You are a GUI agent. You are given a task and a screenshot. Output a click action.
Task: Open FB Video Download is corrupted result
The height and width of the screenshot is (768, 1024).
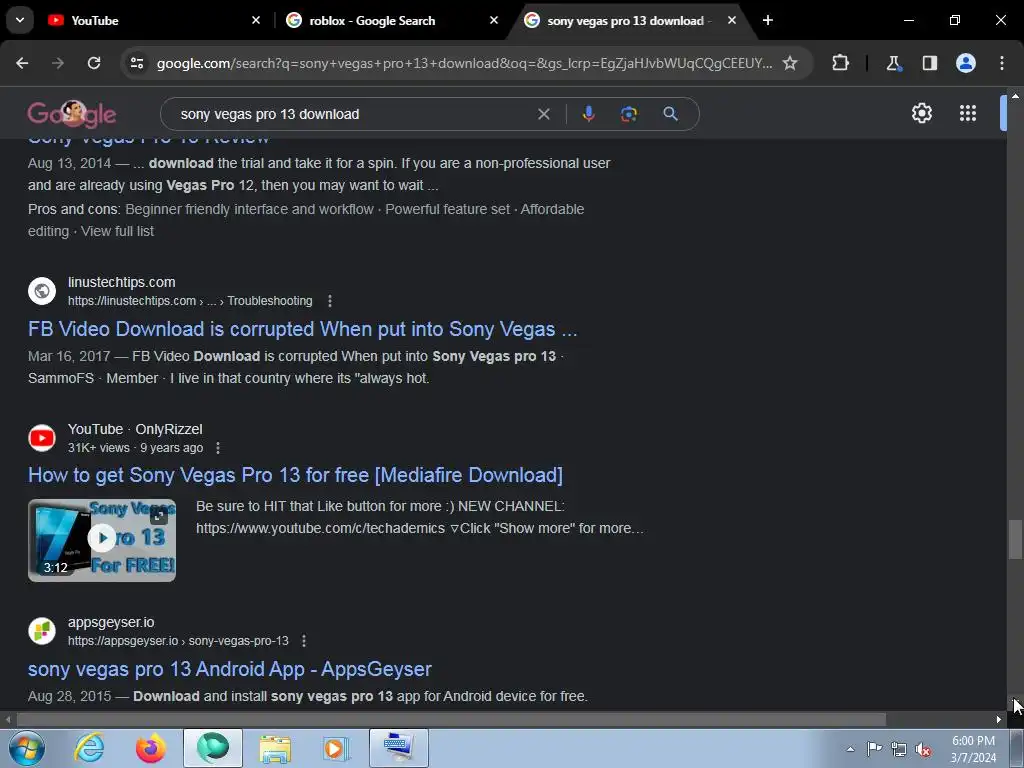[302, 329]
